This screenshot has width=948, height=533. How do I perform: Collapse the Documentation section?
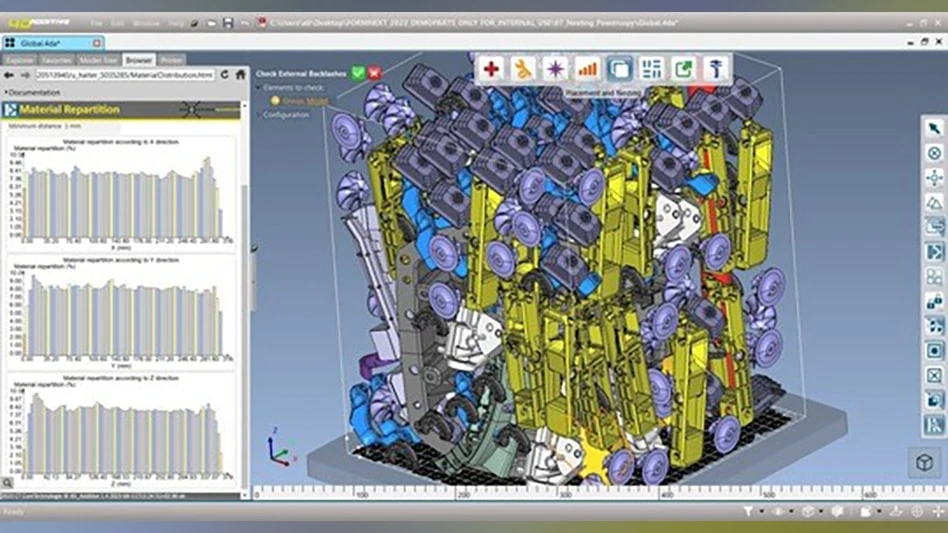click(x=5, y=93)
